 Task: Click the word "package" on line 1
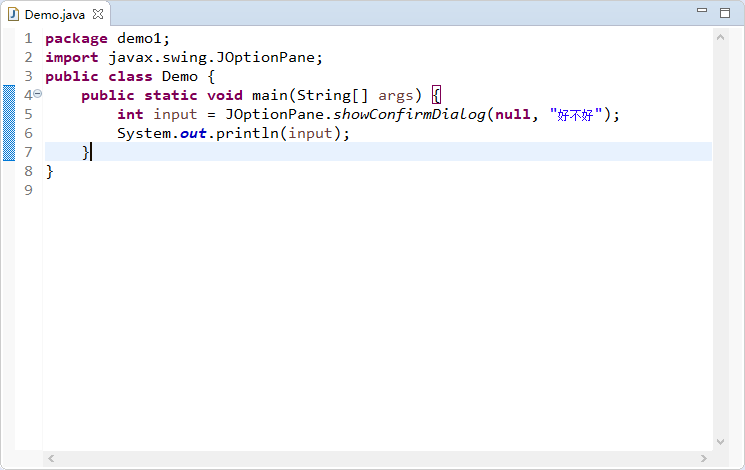point(76,39)
